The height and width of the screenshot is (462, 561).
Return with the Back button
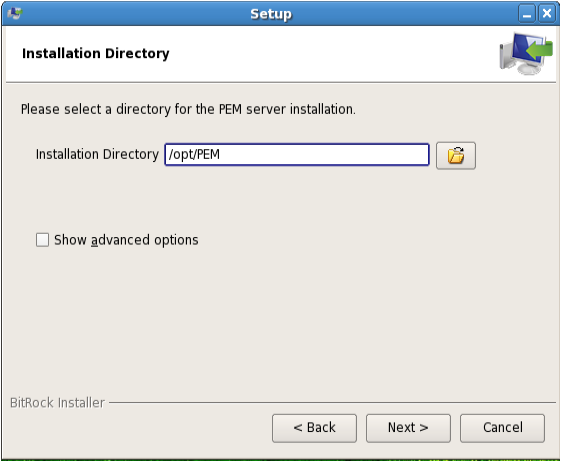pos(314,428)
